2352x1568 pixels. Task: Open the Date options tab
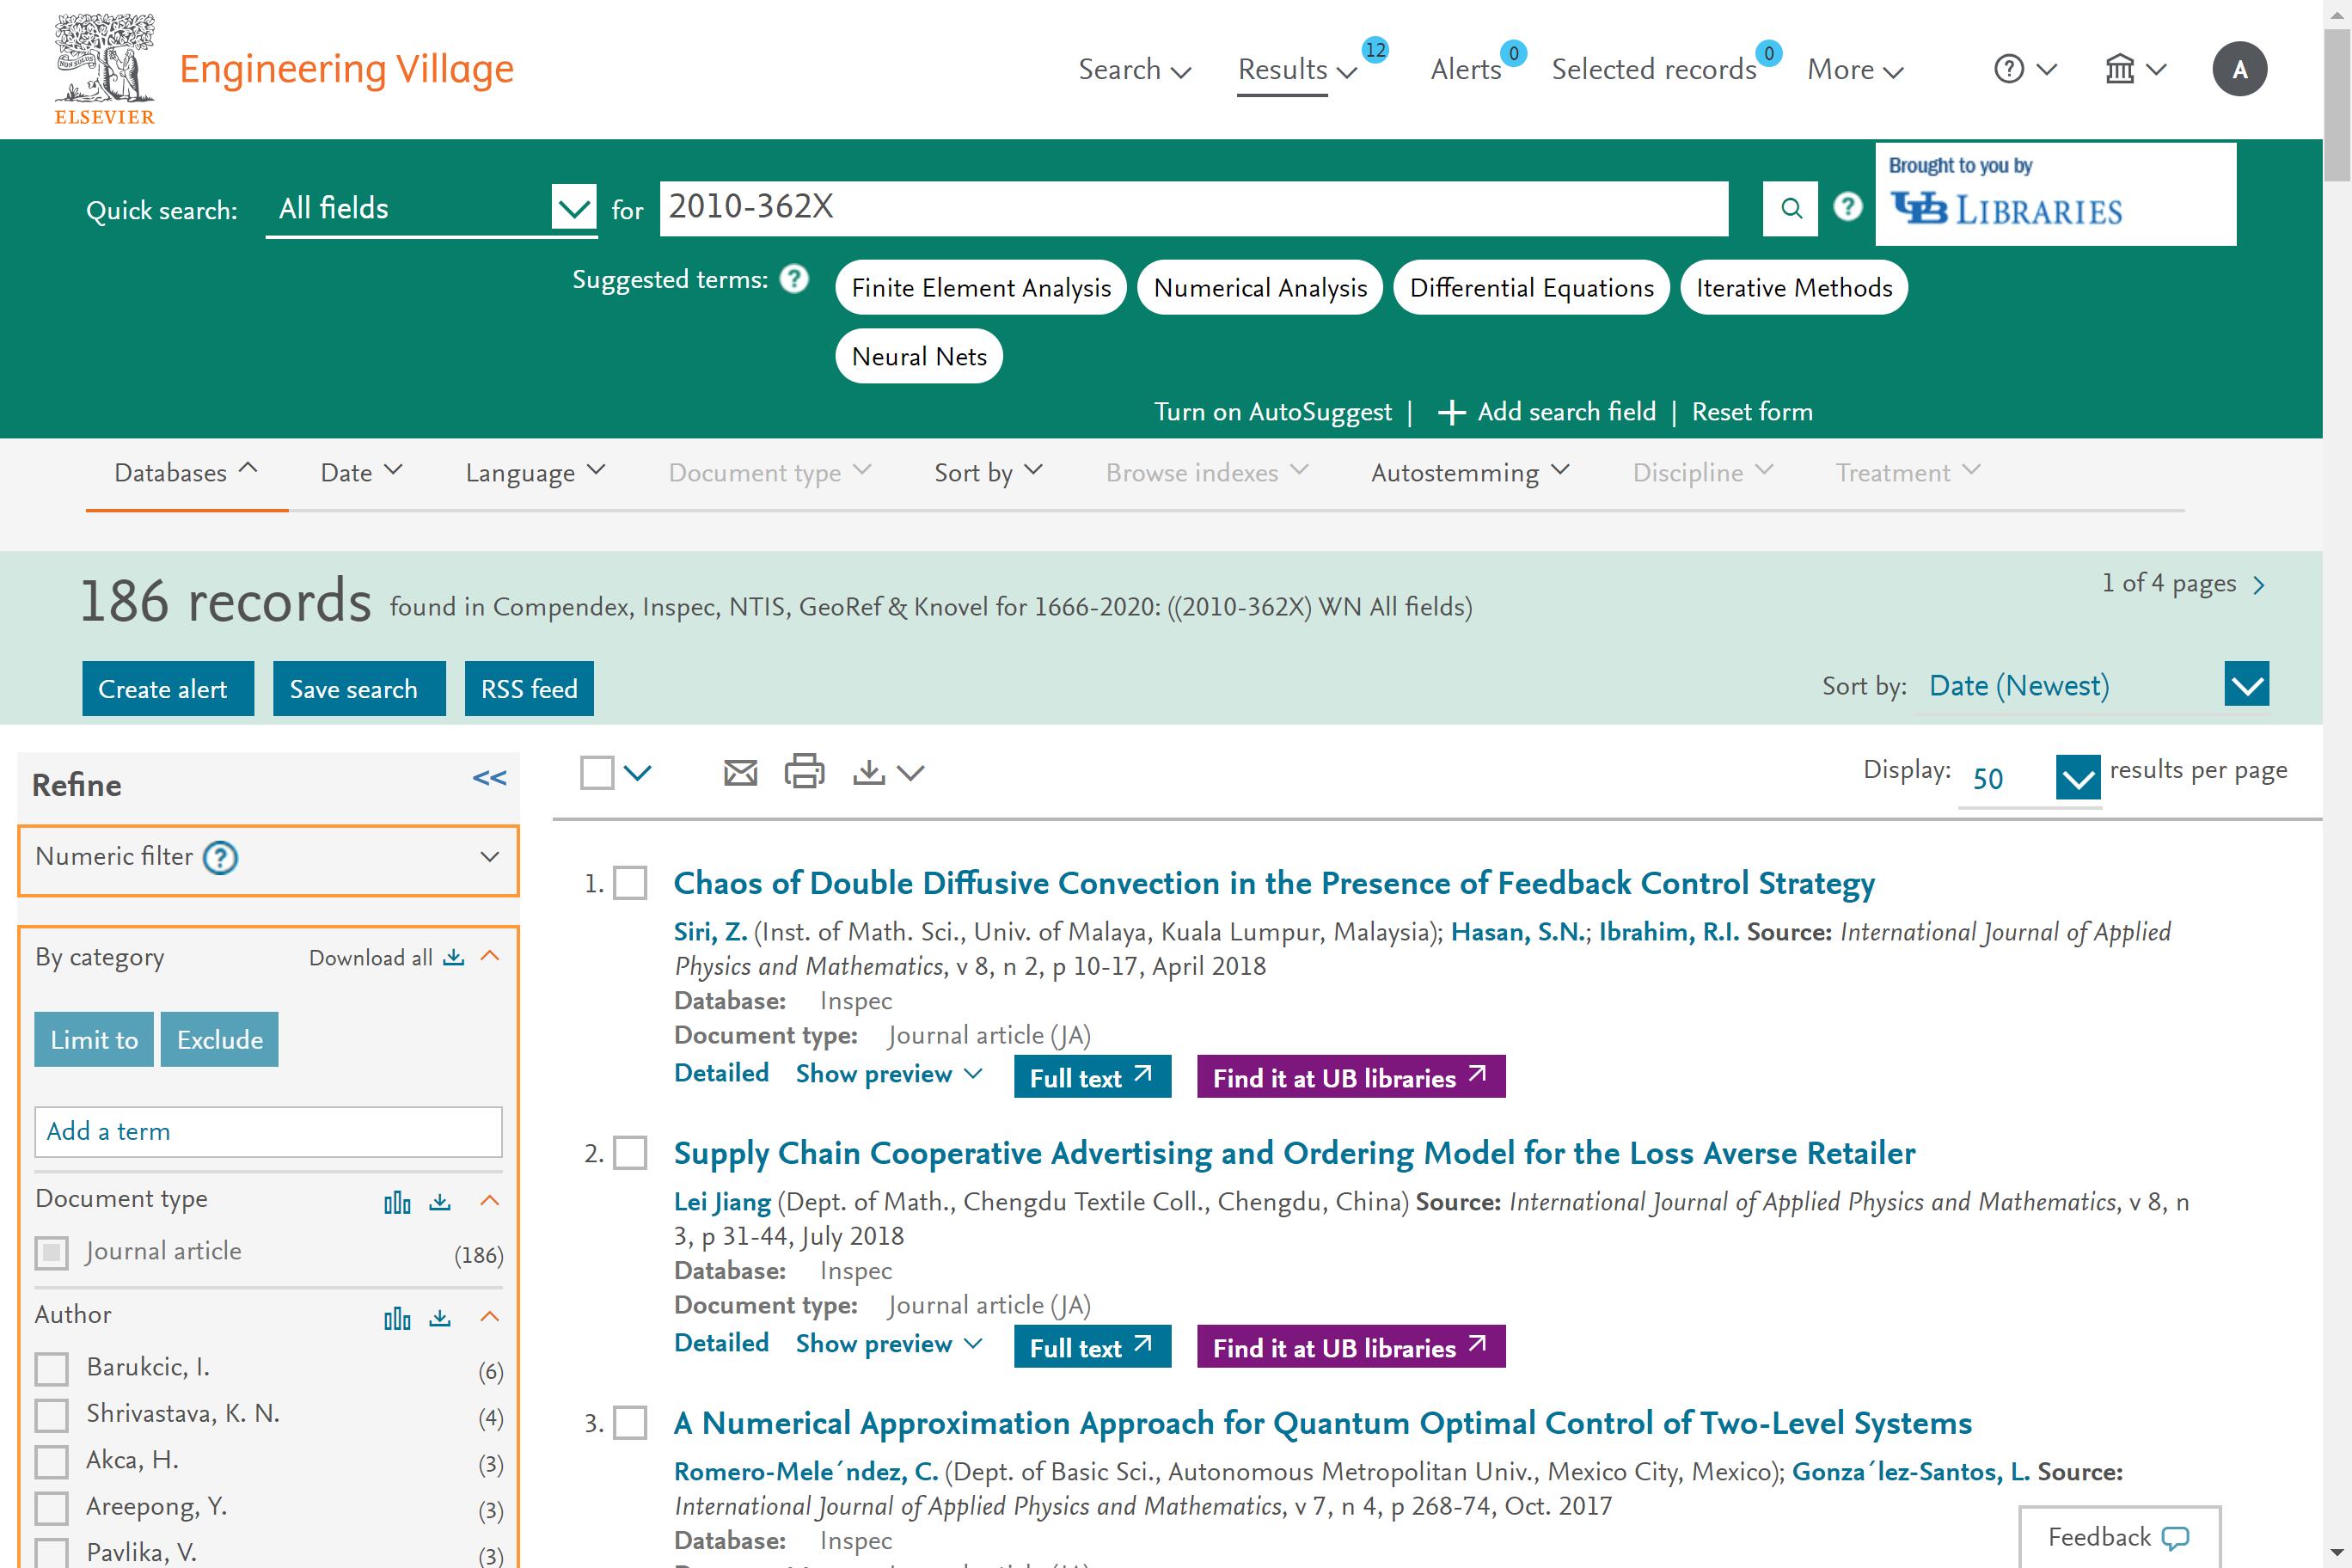click(361, 472)
